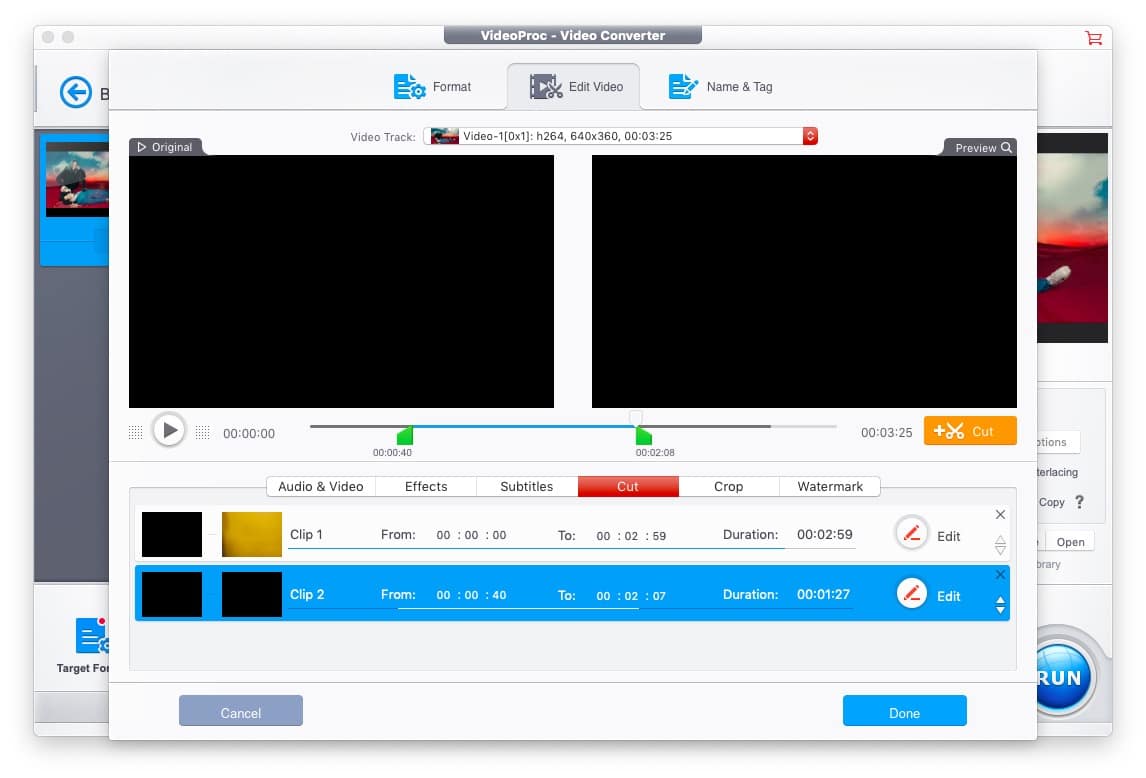The image size is (1146, 778).
Task: Click the timeline playhead knob
Action: tap(636, 418)
